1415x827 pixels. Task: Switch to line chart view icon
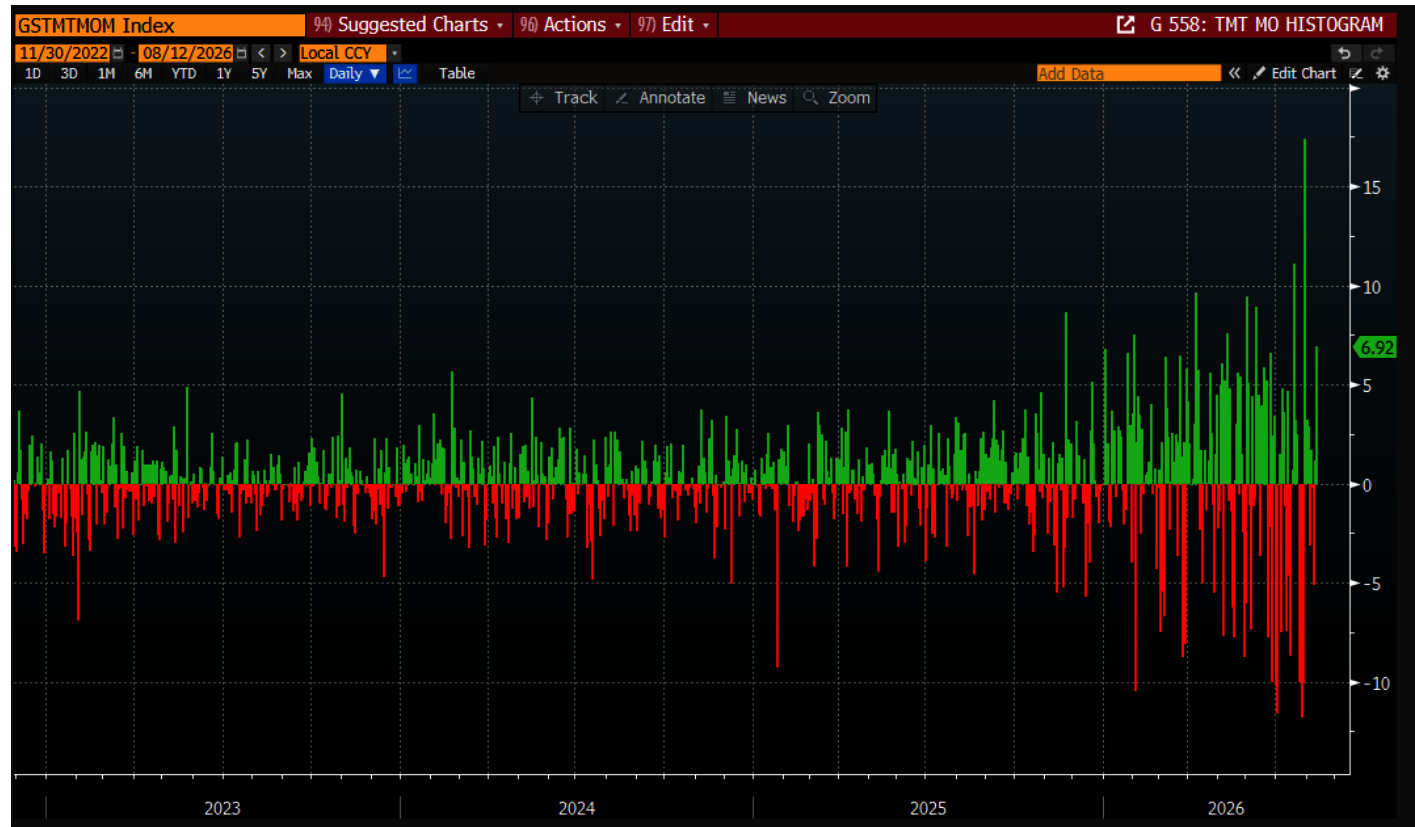(x=405, y=73)
